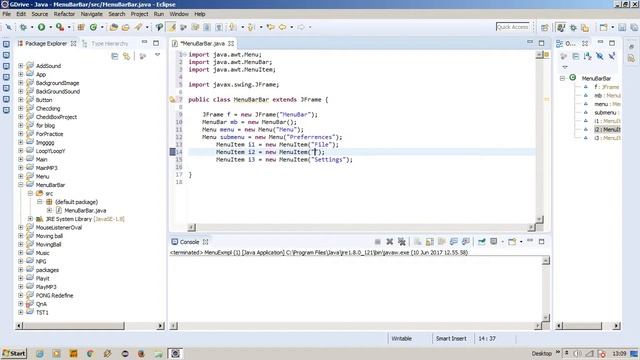Click the editor horizontal scrollbar
Image resolution: width=640 pixels, height=360 pixels.
[x=361, y=227]
